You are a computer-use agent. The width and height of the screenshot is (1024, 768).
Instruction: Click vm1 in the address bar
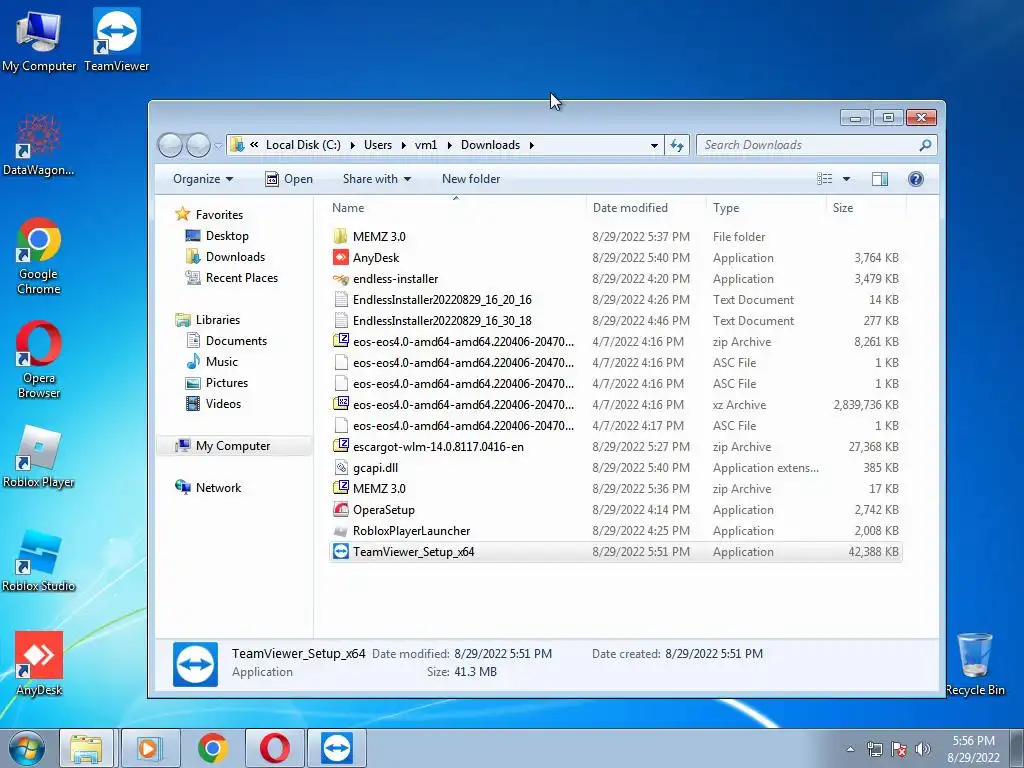(x=426, y=145)
